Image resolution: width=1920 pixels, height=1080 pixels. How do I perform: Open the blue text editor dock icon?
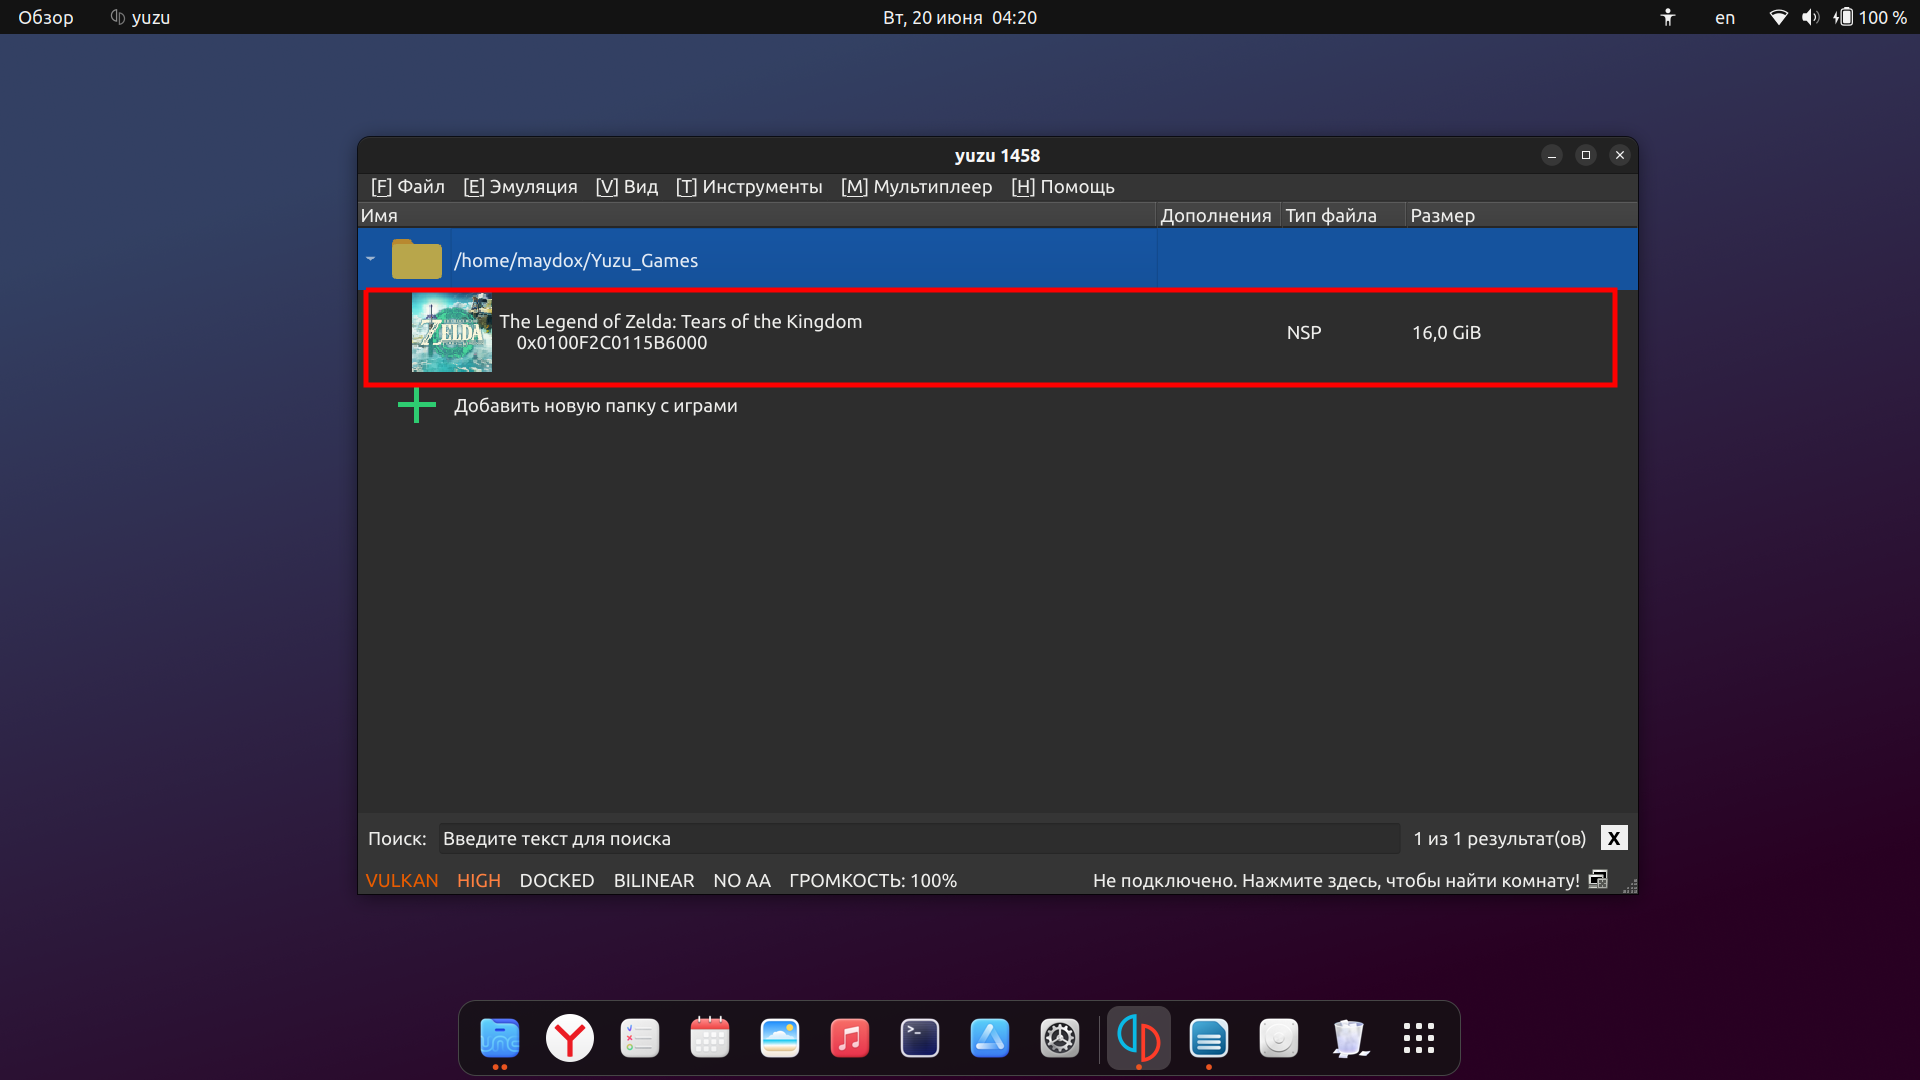point(1209,1038)
